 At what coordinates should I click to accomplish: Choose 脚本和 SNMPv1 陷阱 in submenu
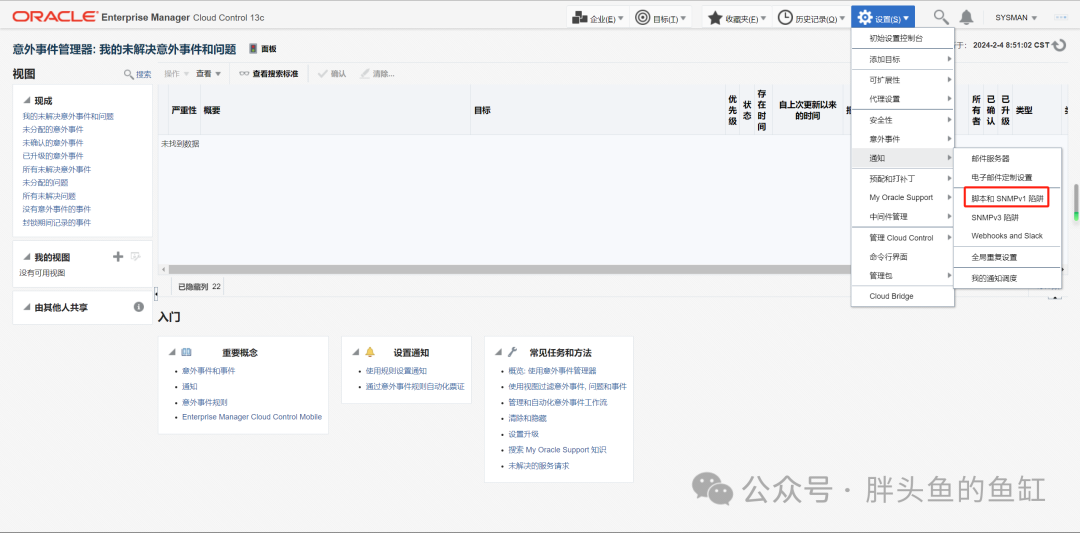[x=1007, y=198]
